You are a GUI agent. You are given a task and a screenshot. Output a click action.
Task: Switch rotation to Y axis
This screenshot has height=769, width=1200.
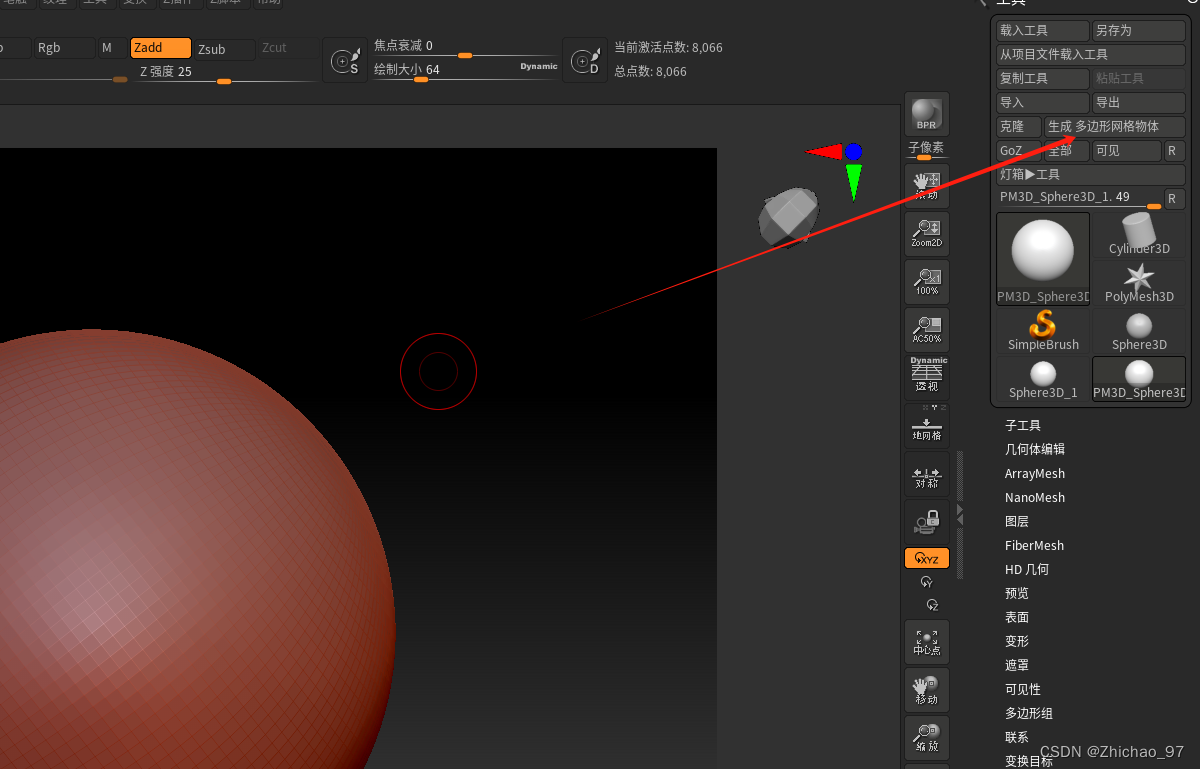927,581
